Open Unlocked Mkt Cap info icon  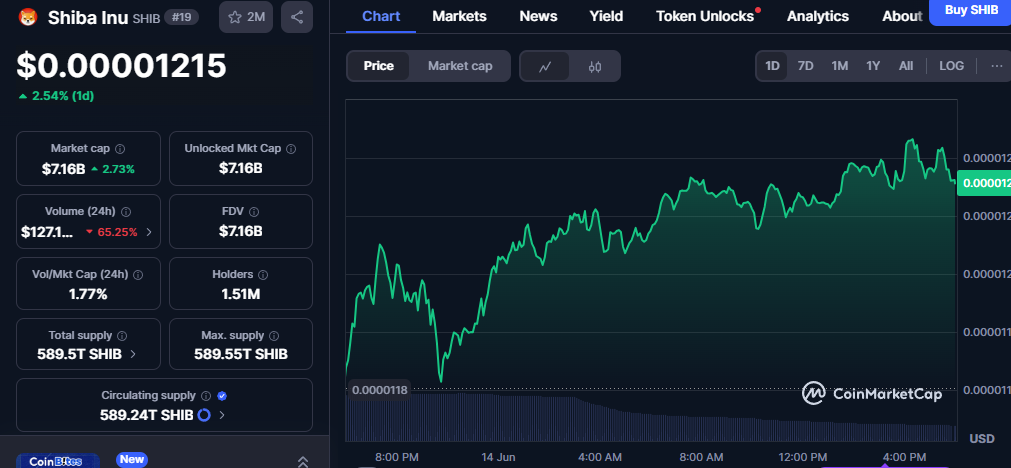[291, 149]
